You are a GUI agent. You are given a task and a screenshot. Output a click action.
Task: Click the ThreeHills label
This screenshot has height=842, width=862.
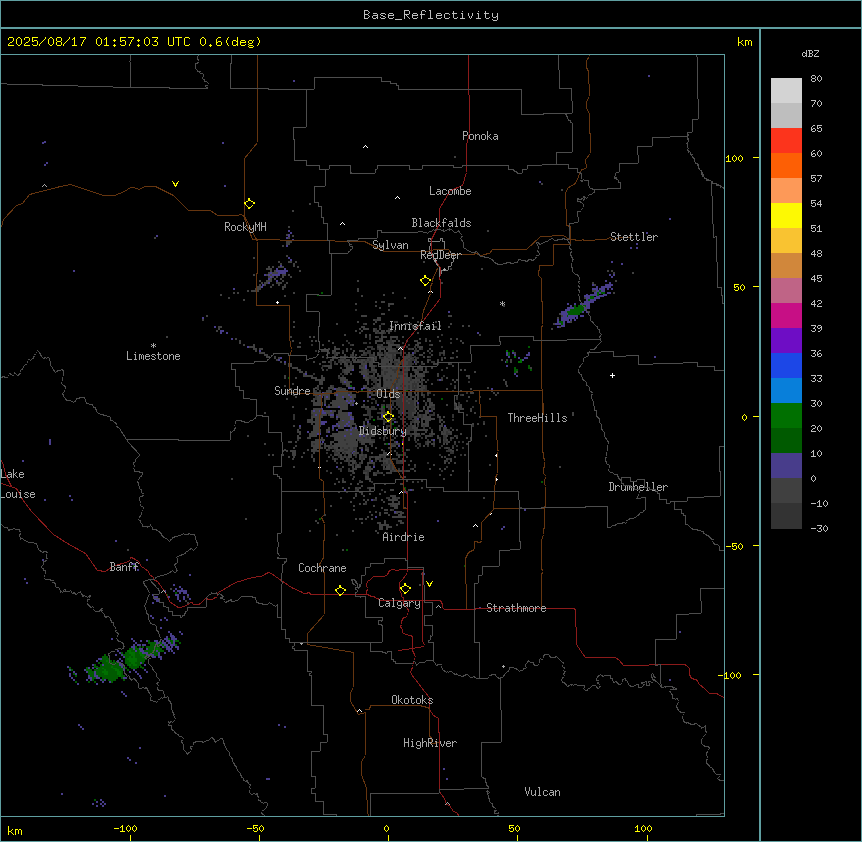tap(537, 418)
